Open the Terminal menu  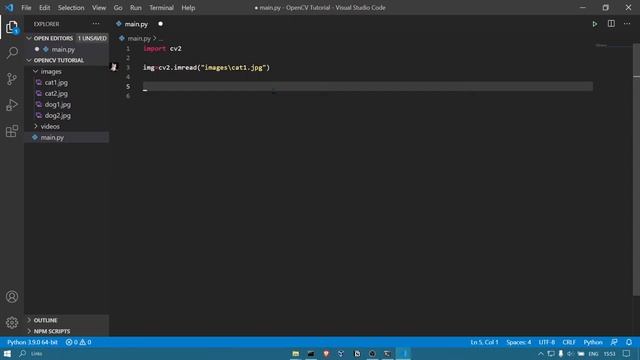[x=161, y=8]
